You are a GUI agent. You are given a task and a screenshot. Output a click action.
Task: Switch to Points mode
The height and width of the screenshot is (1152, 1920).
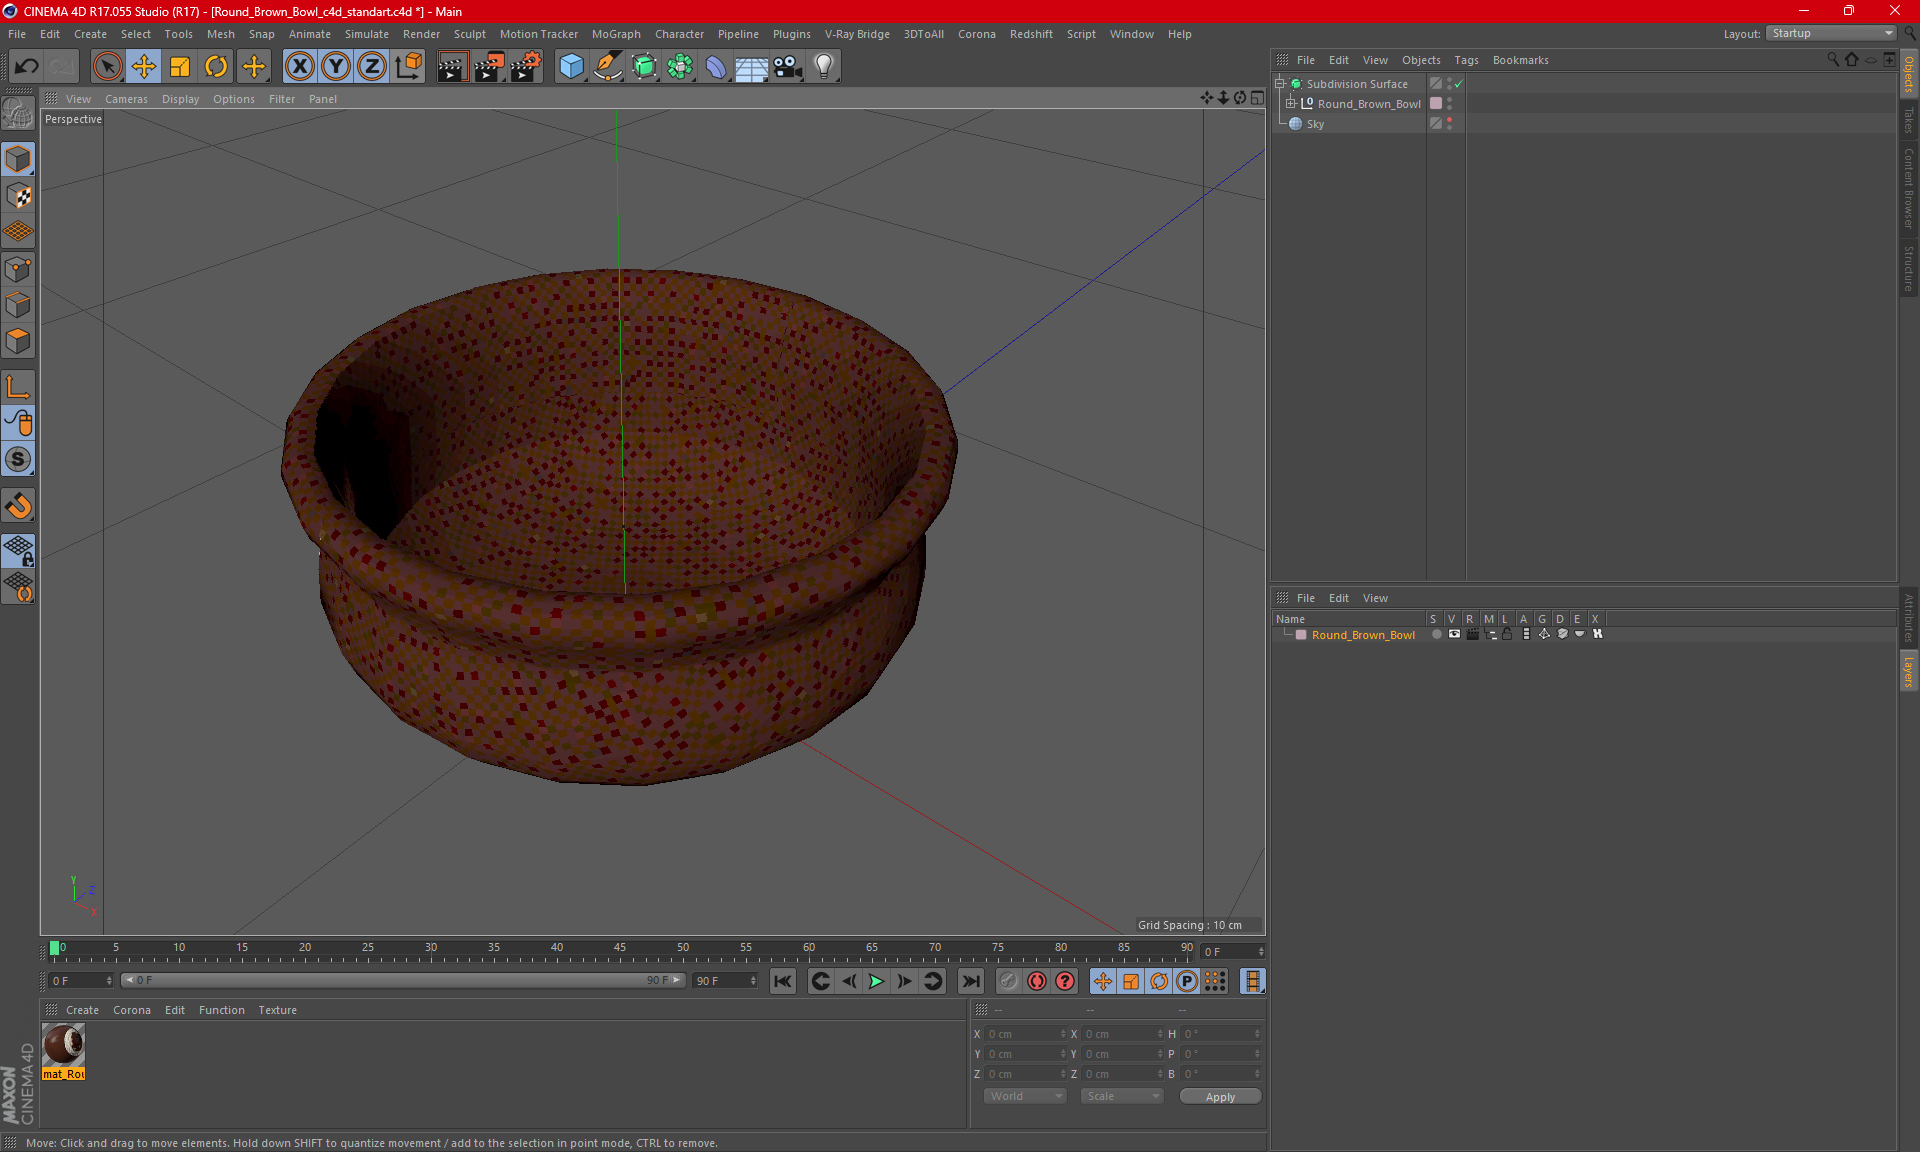point(19,269)
